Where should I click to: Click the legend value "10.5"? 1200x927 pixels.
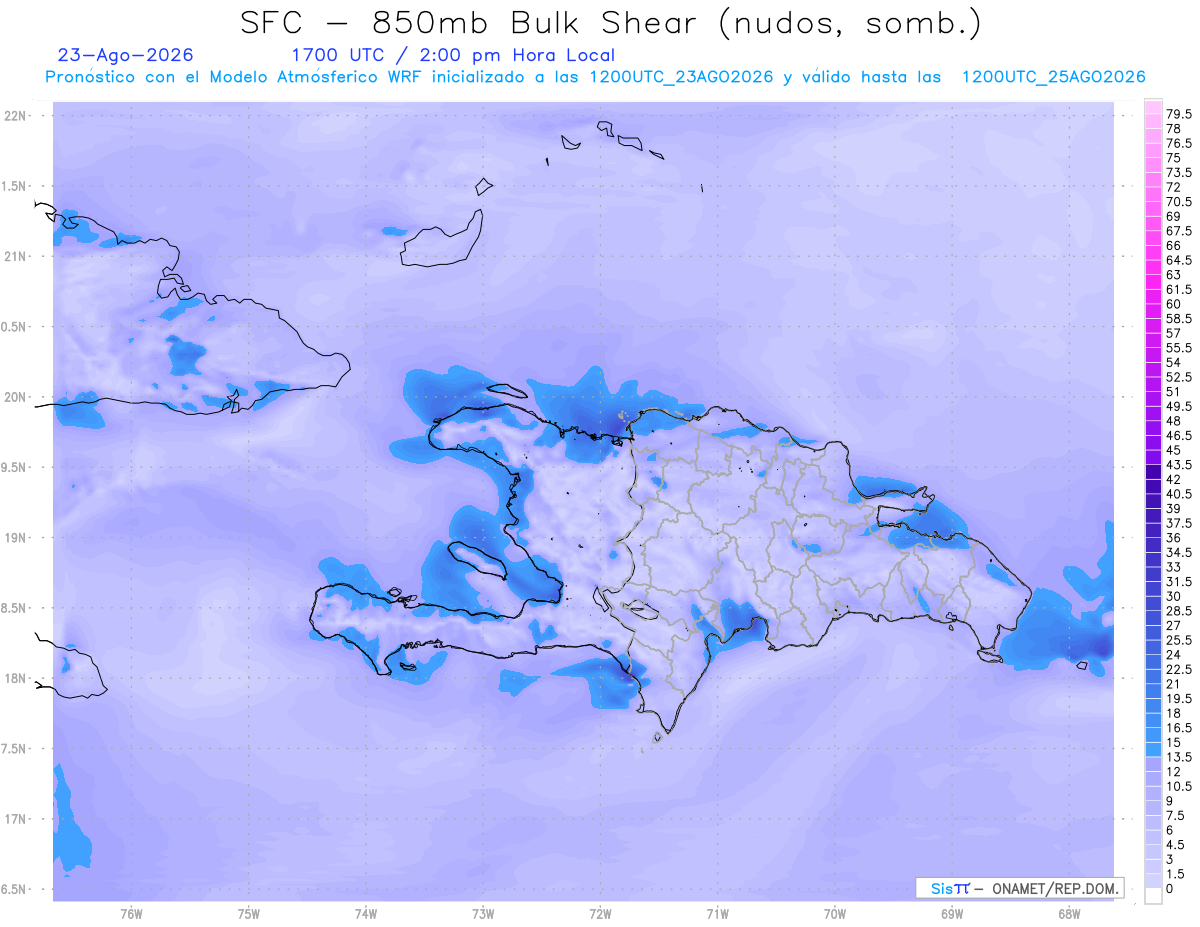pyautogui.click(x=1179, y=787)
